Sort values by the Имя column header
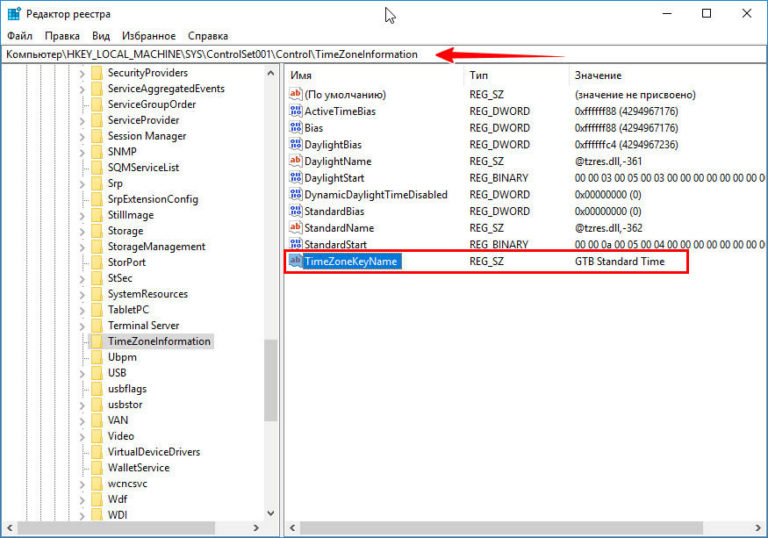This screenshot has height=538, width=768. [301, 76]
